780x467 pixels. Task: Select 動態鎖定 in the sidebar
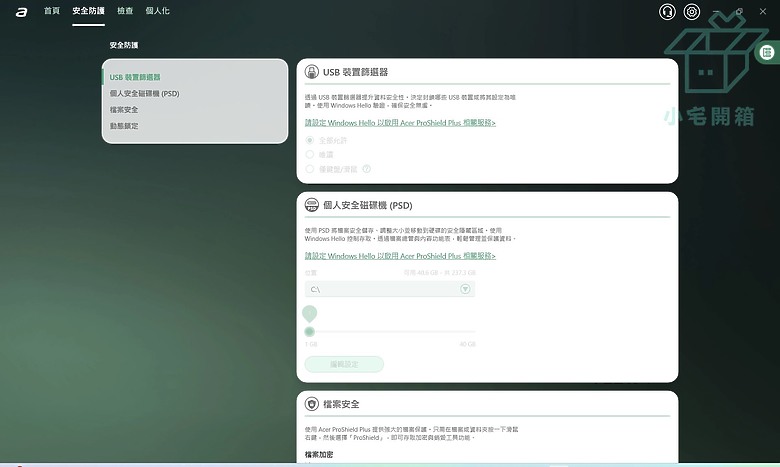[124, 126]
